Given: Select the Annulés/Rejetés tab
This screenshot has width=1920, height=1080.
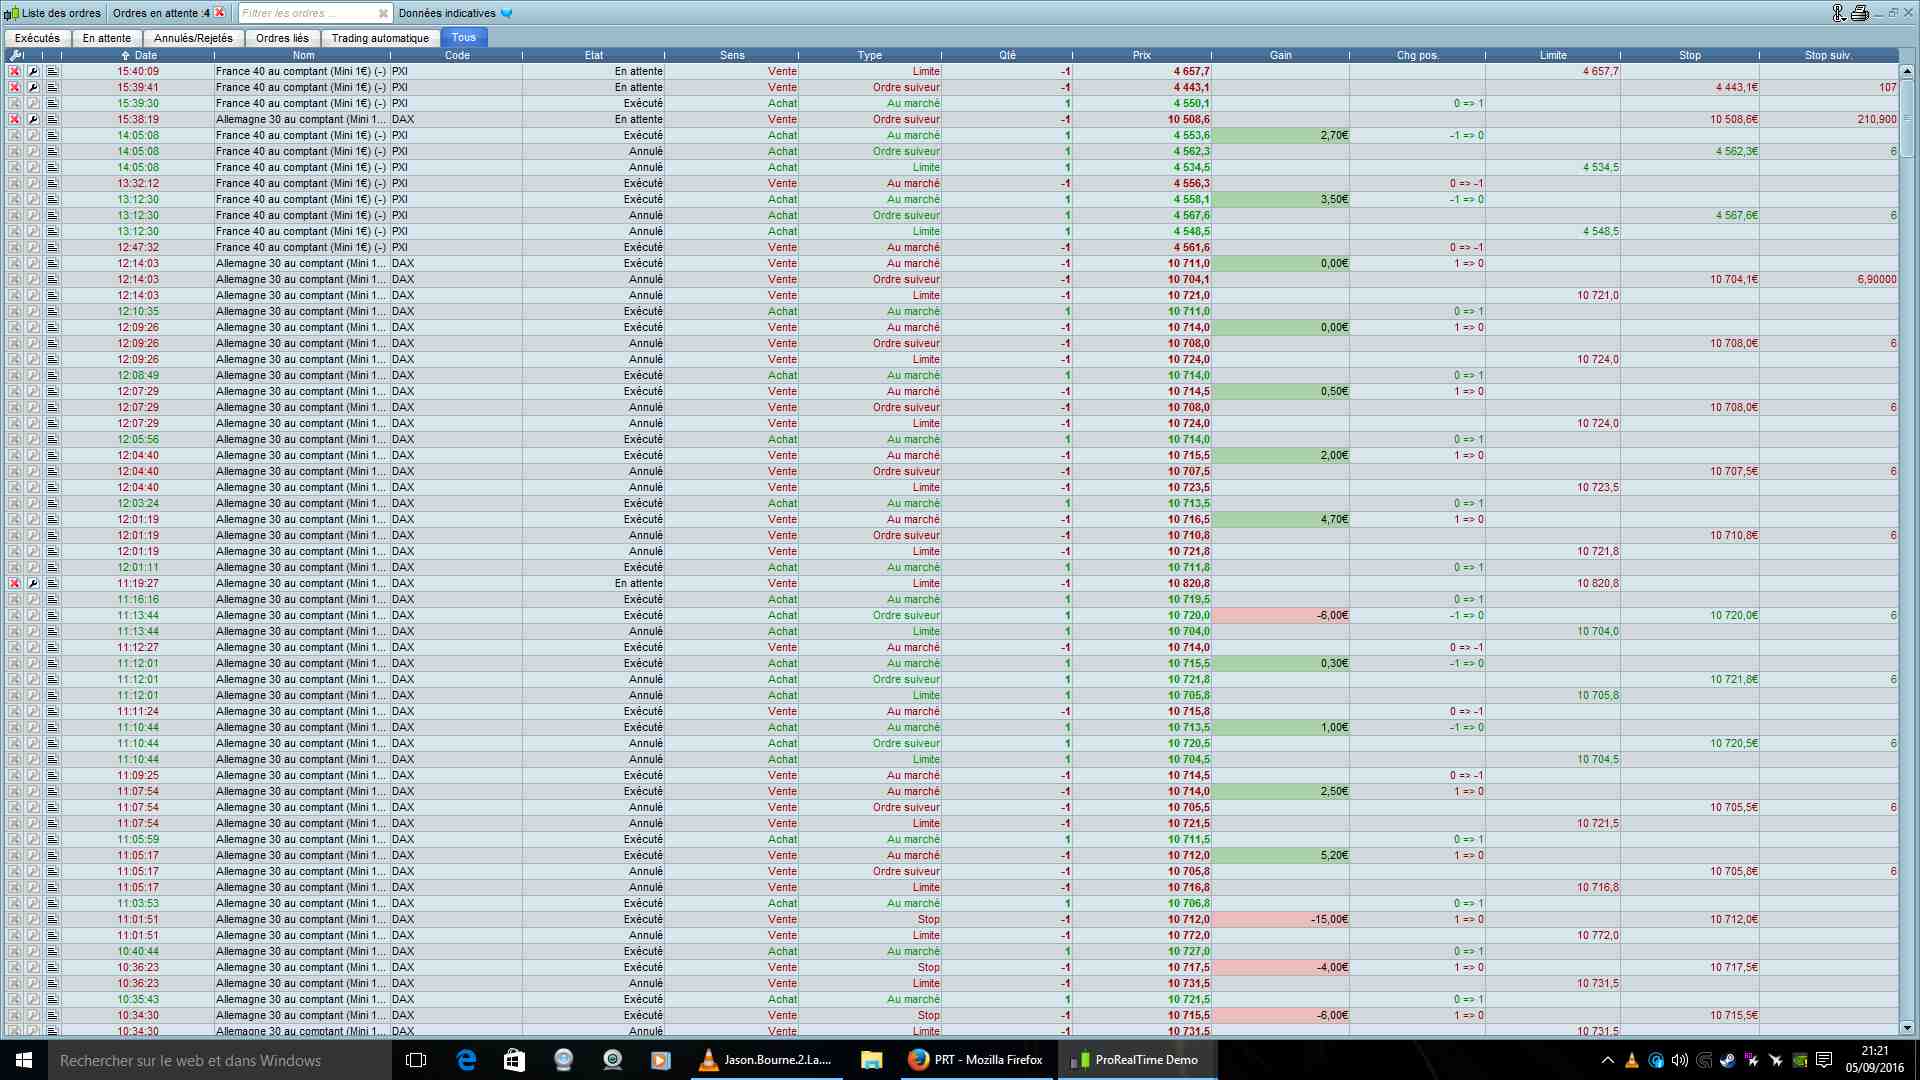Looking at the screenshot, I should (x=193, y=38).
